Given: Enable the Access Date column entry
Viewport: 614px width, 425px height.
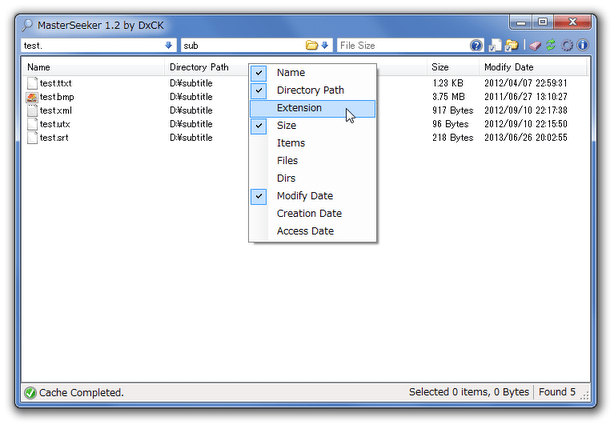Looking at the screenshot, I should tap(312, 231).
